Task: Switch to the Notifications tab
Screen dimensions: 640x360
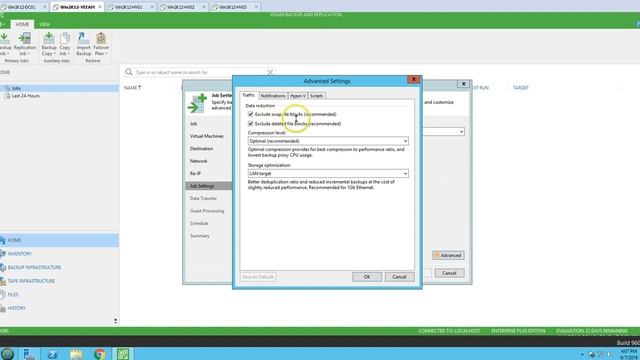Action: pos(273,96)
